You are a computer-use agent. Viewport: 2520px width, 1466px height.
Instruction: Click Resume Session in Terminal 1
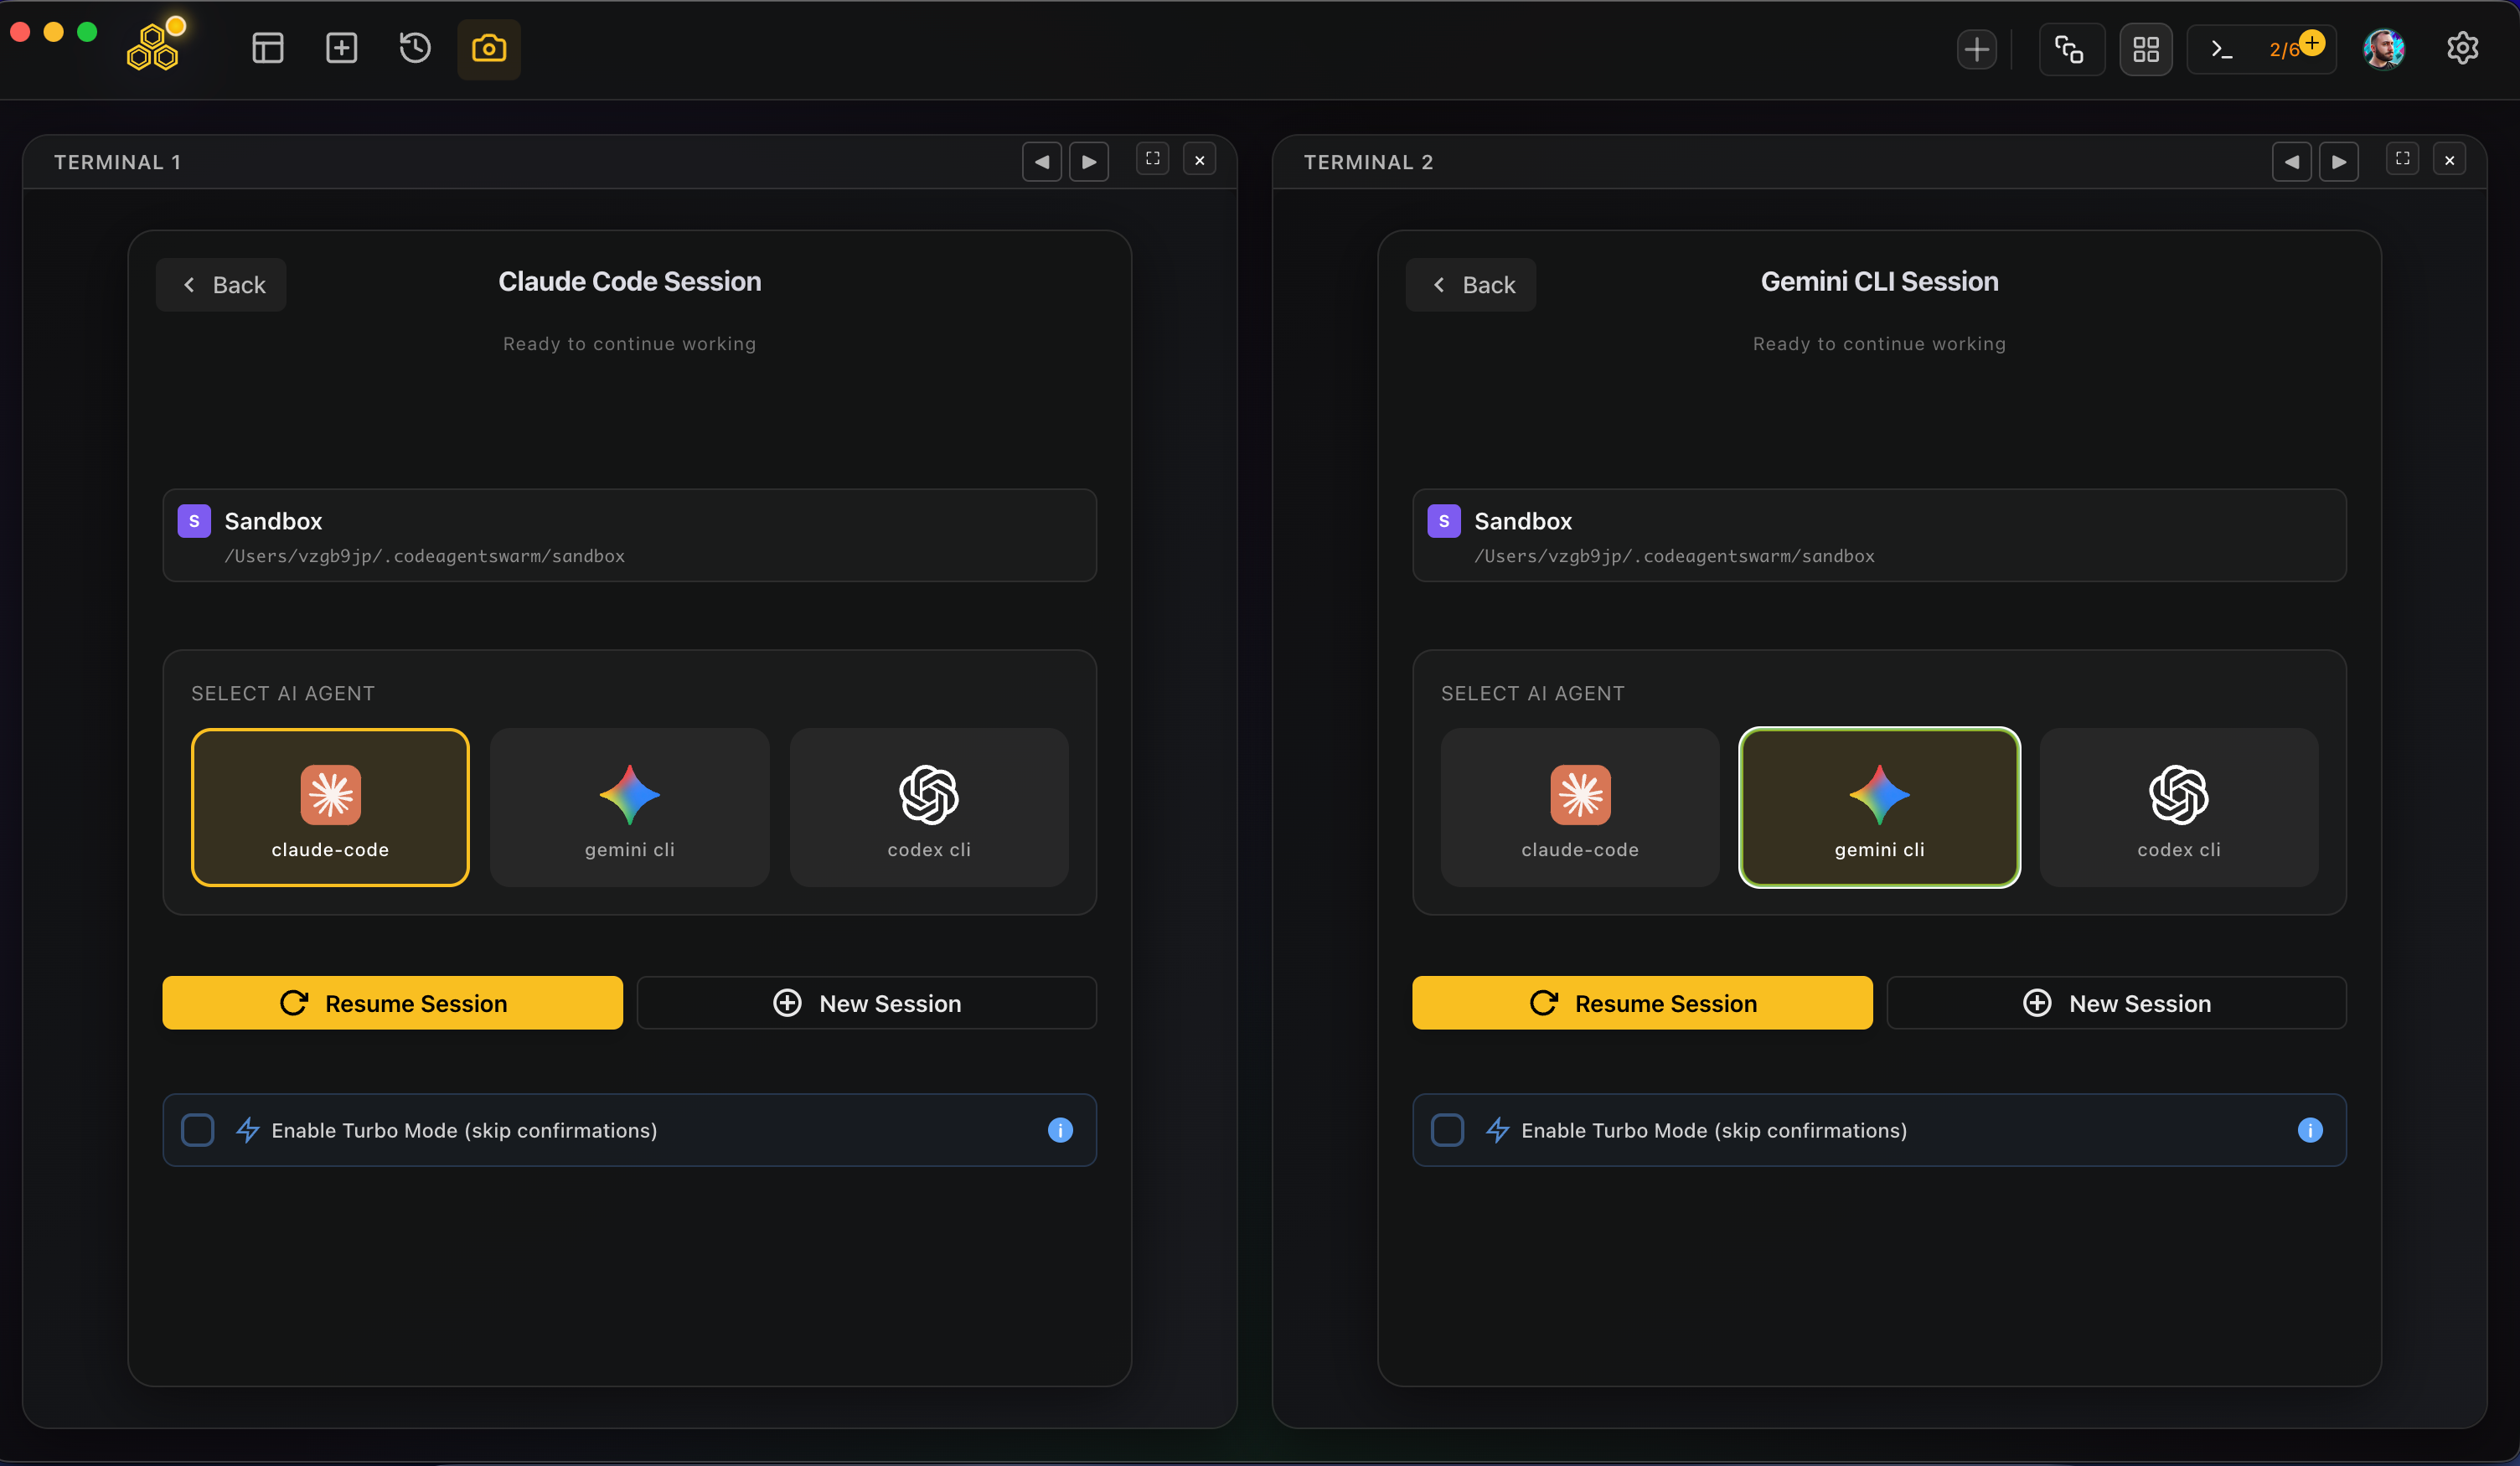click(393, 1003)
